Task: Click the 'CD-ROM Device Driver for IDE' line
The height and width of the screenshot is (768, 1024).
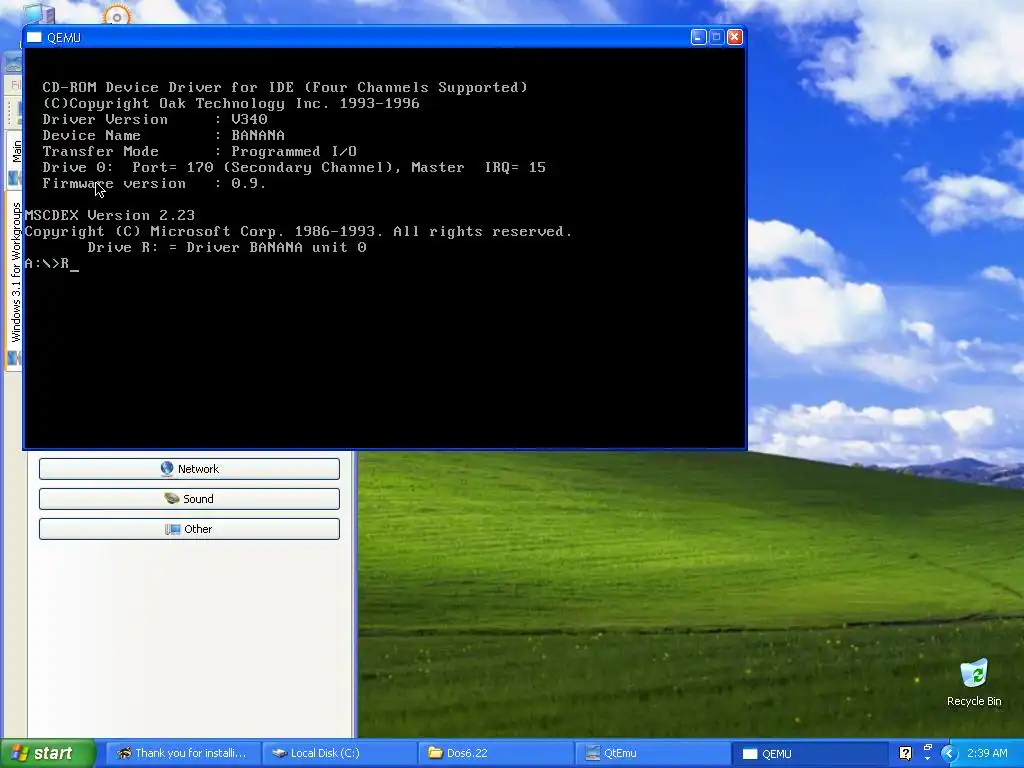Action: point(285,88)
